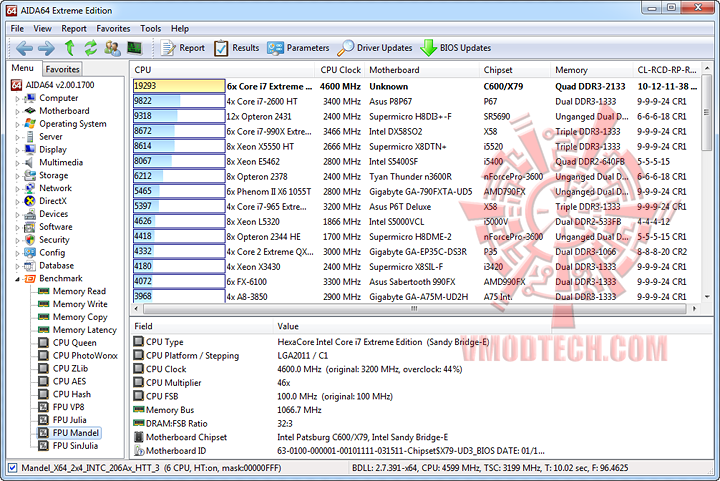Expand the Operating System node
Image resolution: width=720 pixels, height=481 pixels.
click(x=17, y=124)
